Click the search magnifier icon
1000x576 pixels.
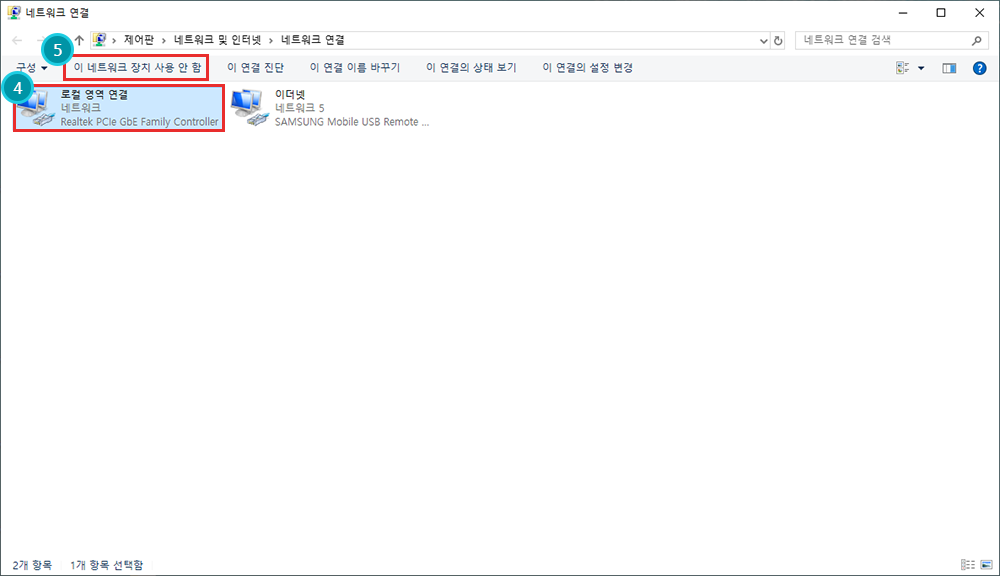(x=976, y=40)
